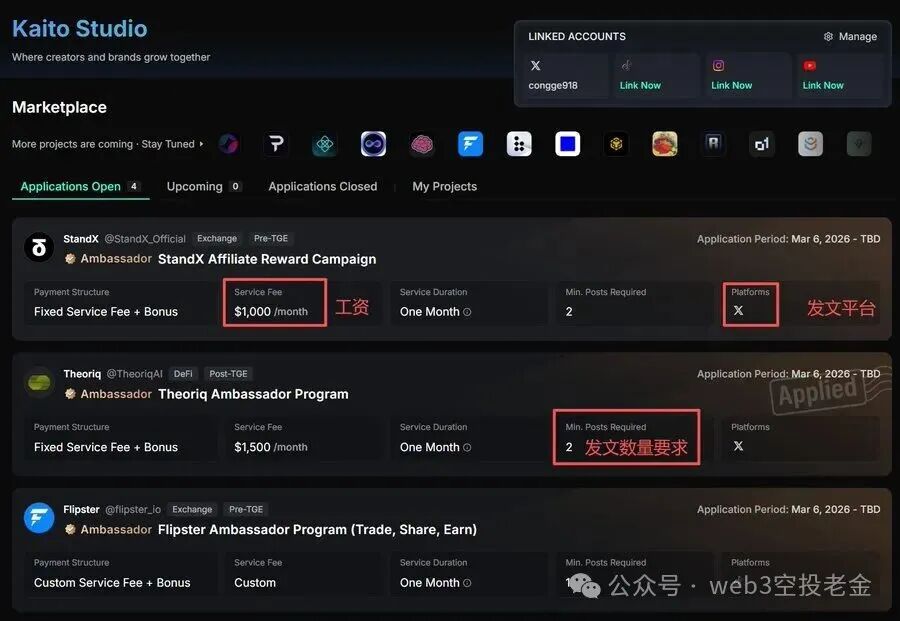Select the infinity-loop project icon
This screenshot has width=900, height=621.
pos(373,143)
